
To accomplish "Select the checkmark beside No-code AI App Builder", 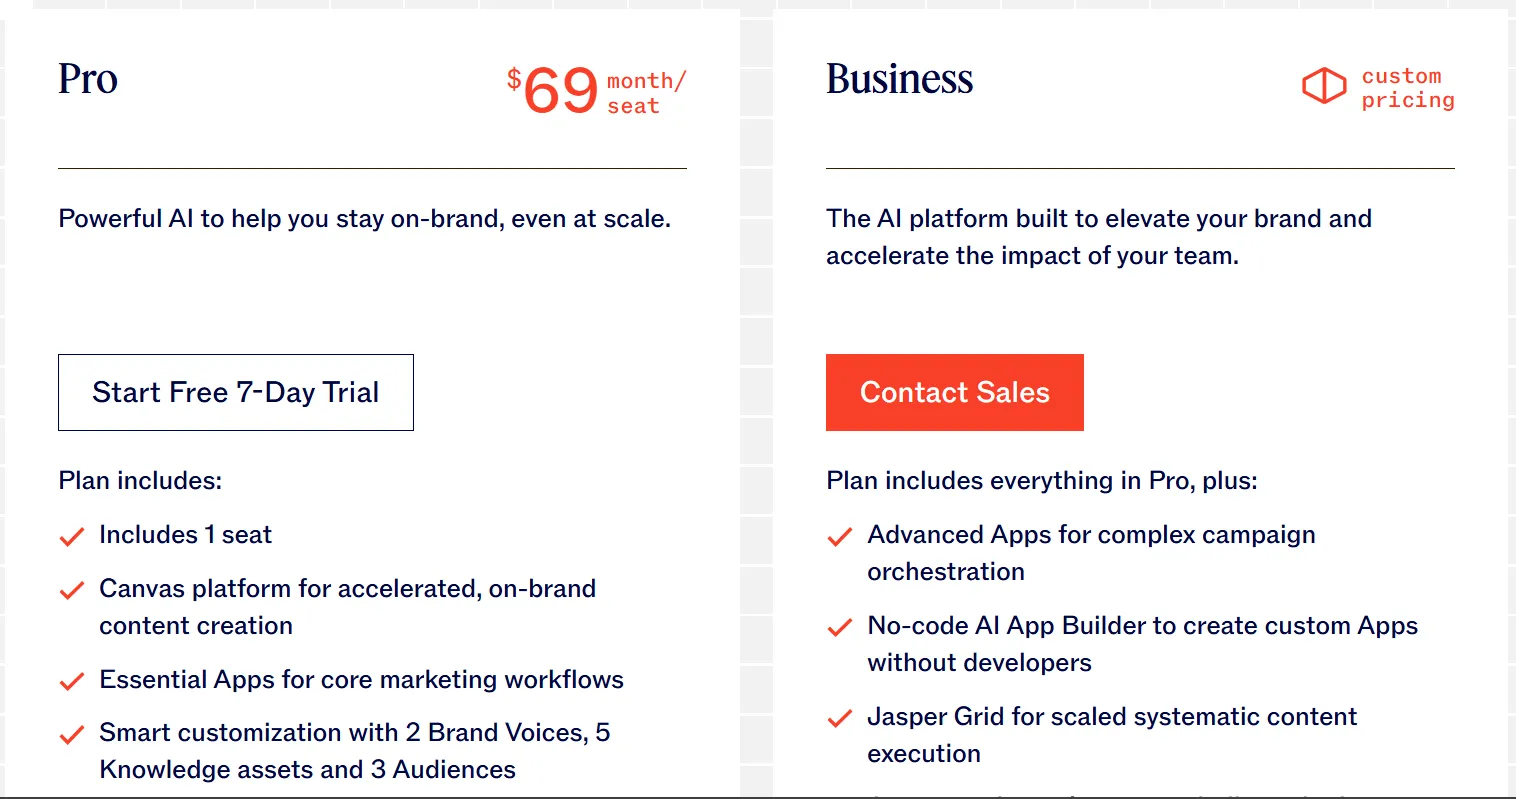I will [x=840, y=628].
